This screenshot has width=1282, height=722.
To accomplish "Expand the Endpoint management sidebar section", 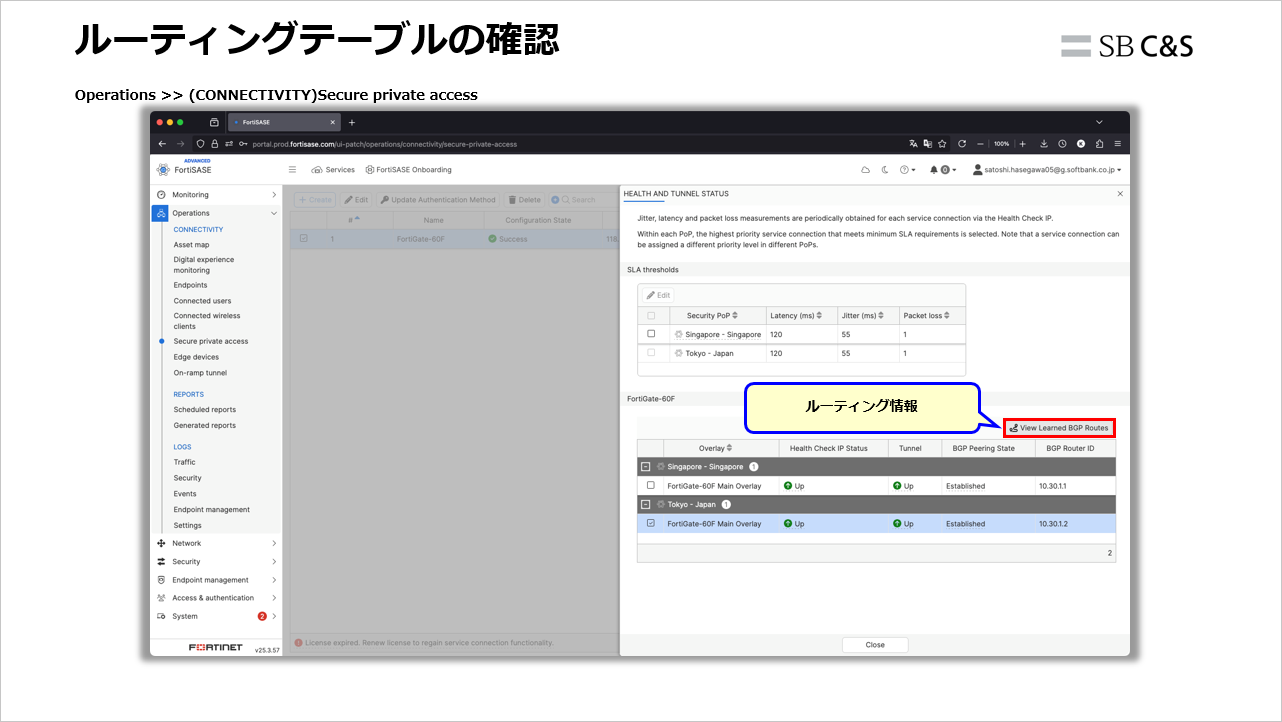I will point(216,580).
